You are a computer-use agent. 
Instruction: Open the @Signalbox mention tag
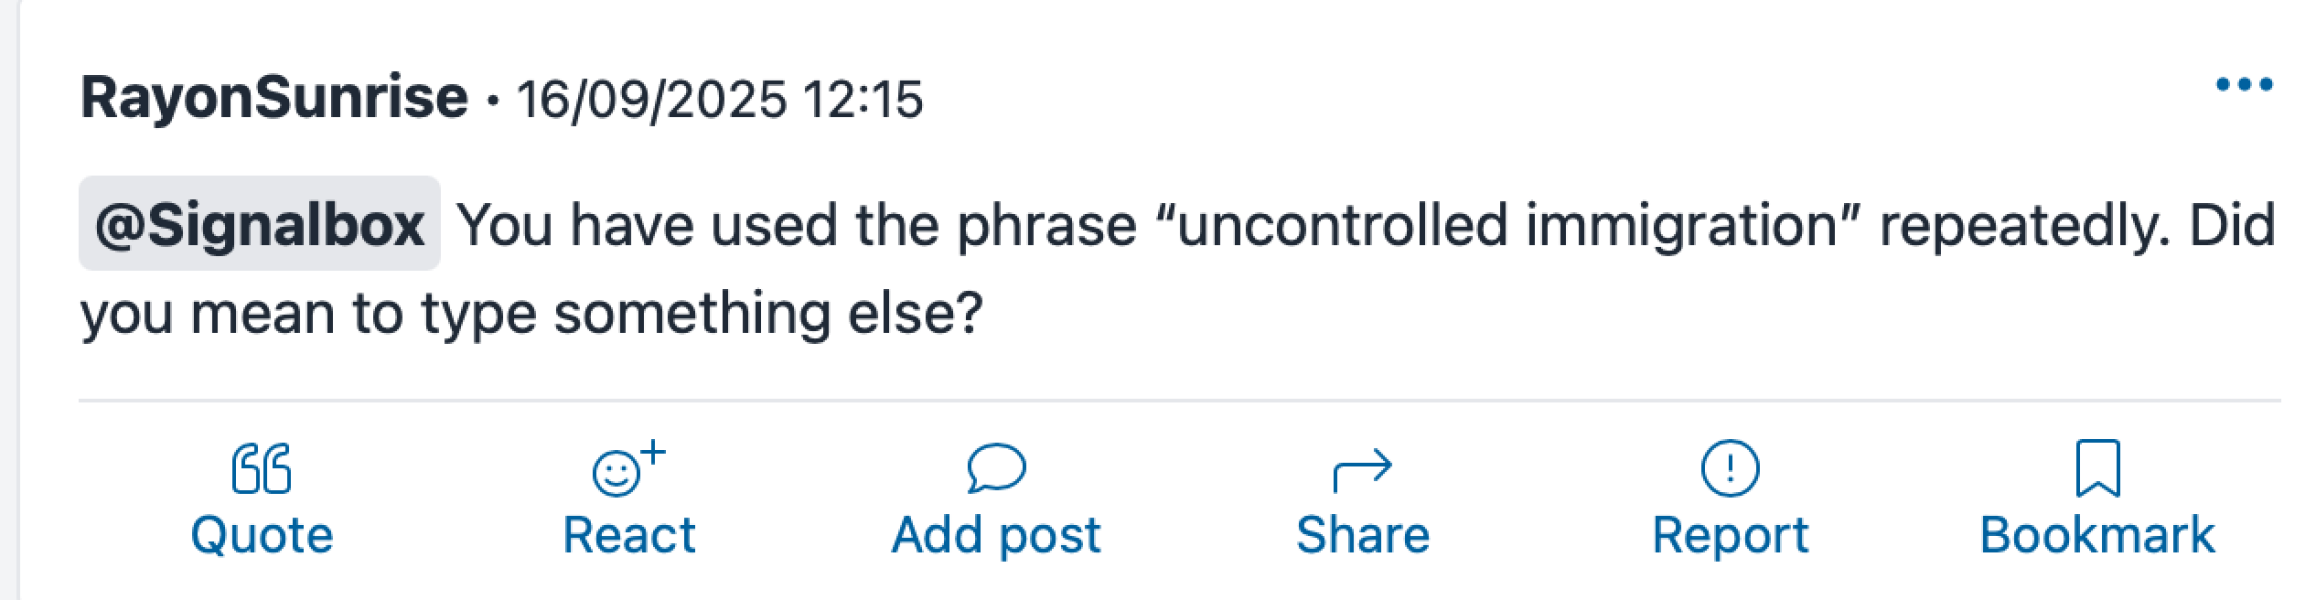260,224
